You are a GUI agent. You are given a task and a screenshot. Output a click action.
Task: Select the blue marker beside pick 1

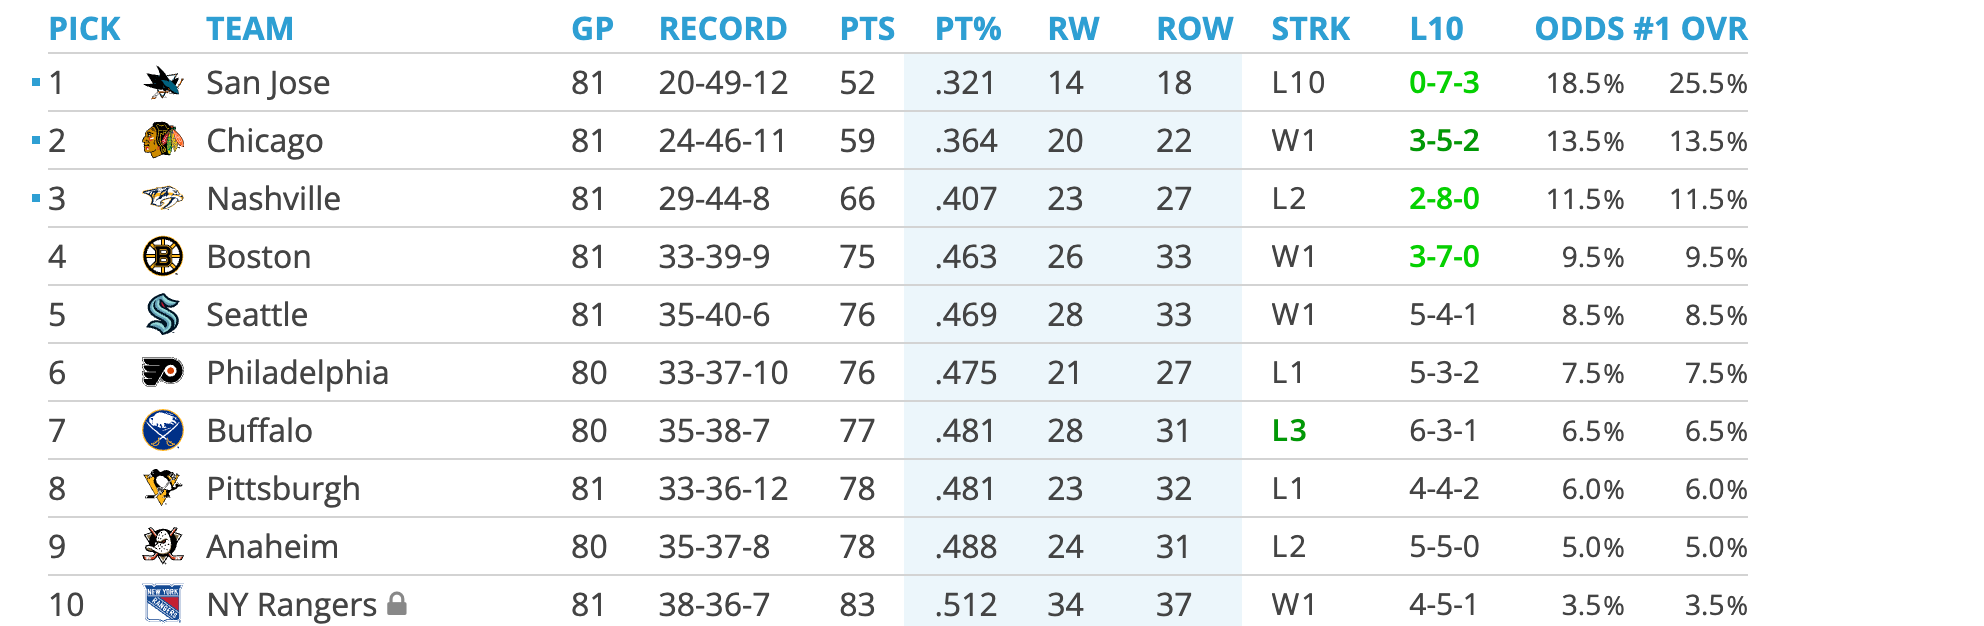[36, 83]
